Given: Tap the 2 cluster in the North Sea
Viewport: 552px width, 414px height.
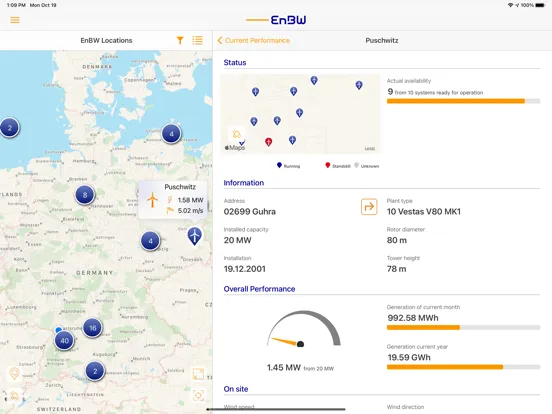Looking at the screenshot, I should pyautogui.click(x=10, y=127).
